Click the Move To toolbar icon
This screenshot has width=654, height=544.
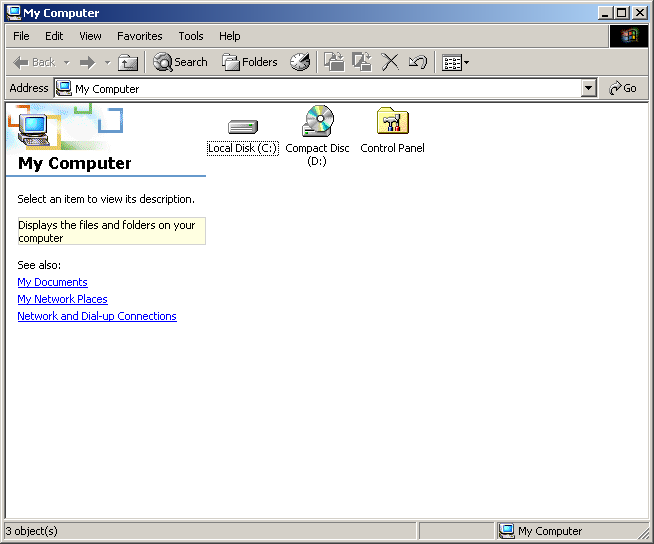tap(334, 62)
